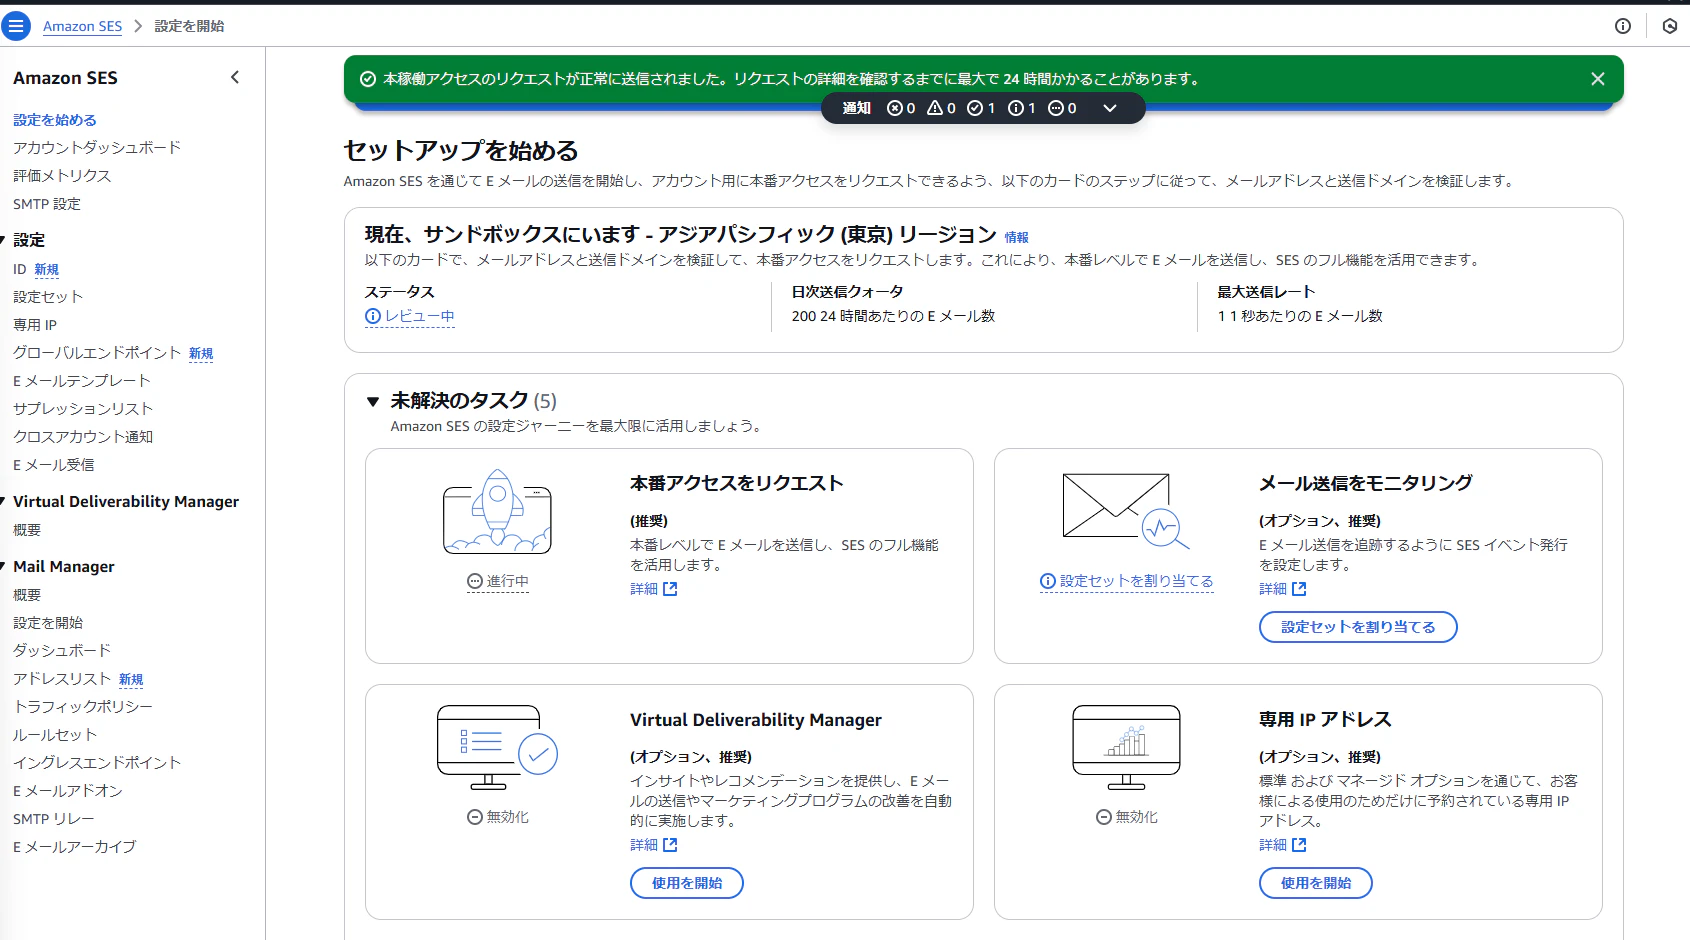The width and height of the screenshot is (1690, 940).
Task: Open サプレッションリスト in the sidebar
Action: [x=83, y=409]
